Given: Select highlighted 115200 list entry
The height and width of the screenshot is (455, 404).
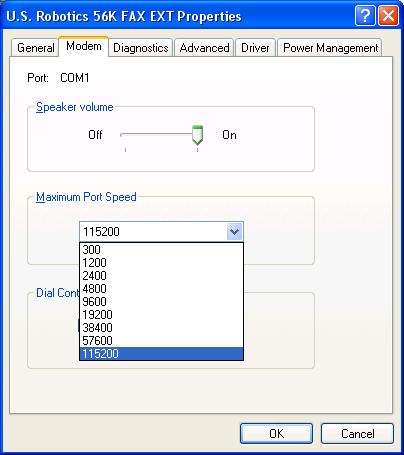Looking at the screenshot, I should coord(161,354).
